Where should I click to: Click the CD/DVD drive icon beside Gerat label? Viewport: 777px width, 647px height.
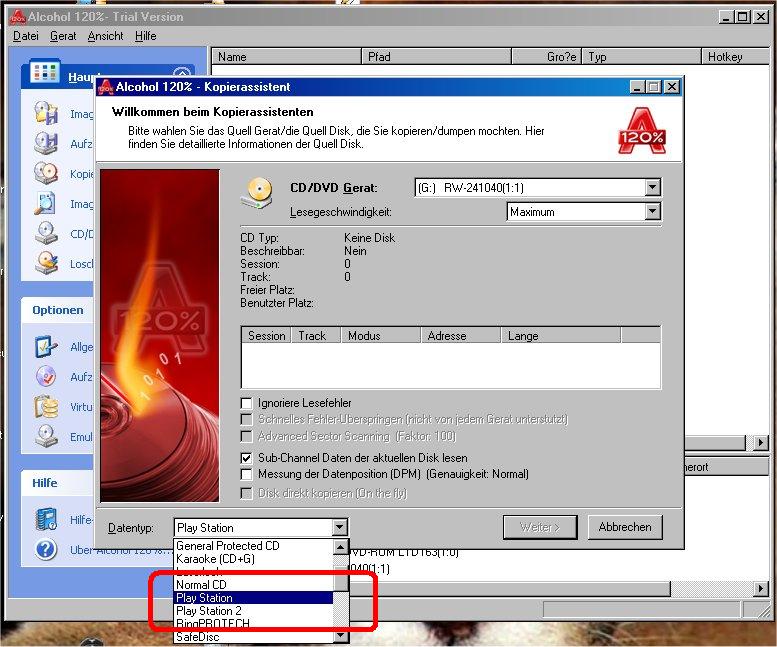pos(257,193)
